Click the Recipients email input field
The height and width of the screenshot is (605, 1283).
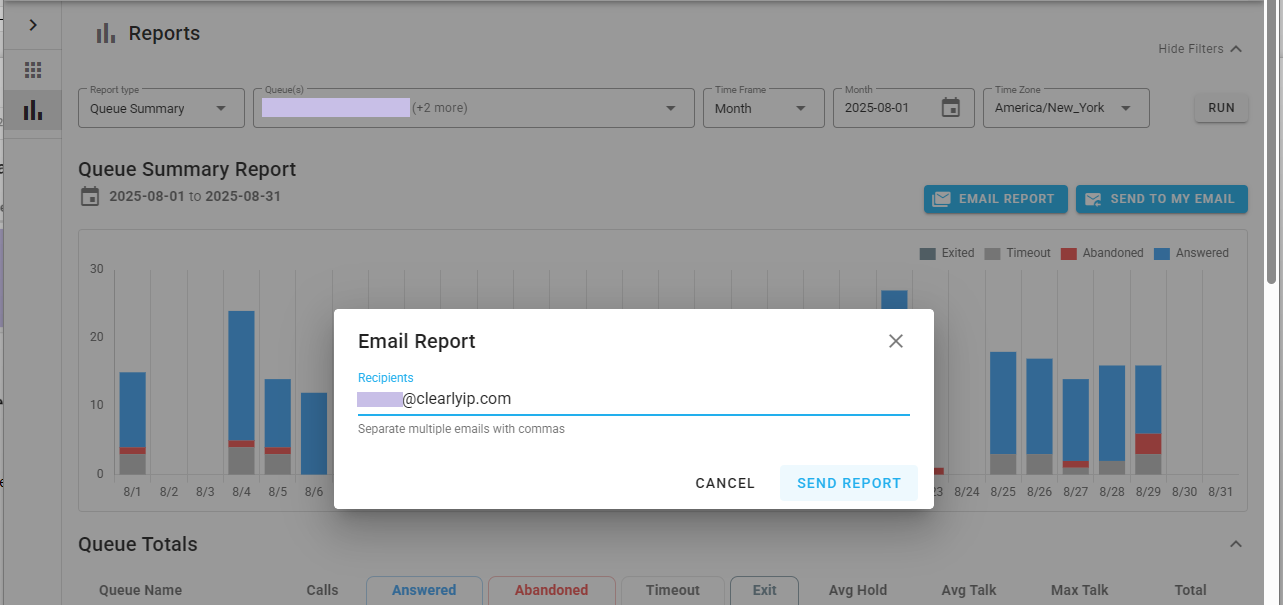(633, 399)
